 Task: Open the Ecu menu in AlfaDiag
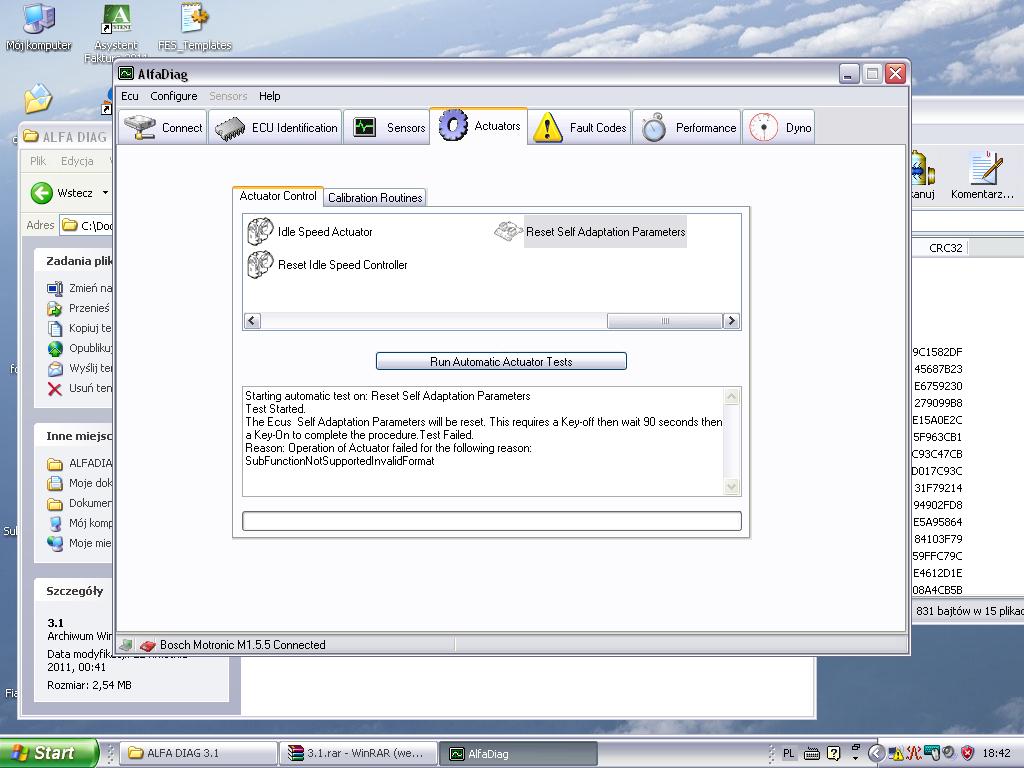click(x=130, y=96)
